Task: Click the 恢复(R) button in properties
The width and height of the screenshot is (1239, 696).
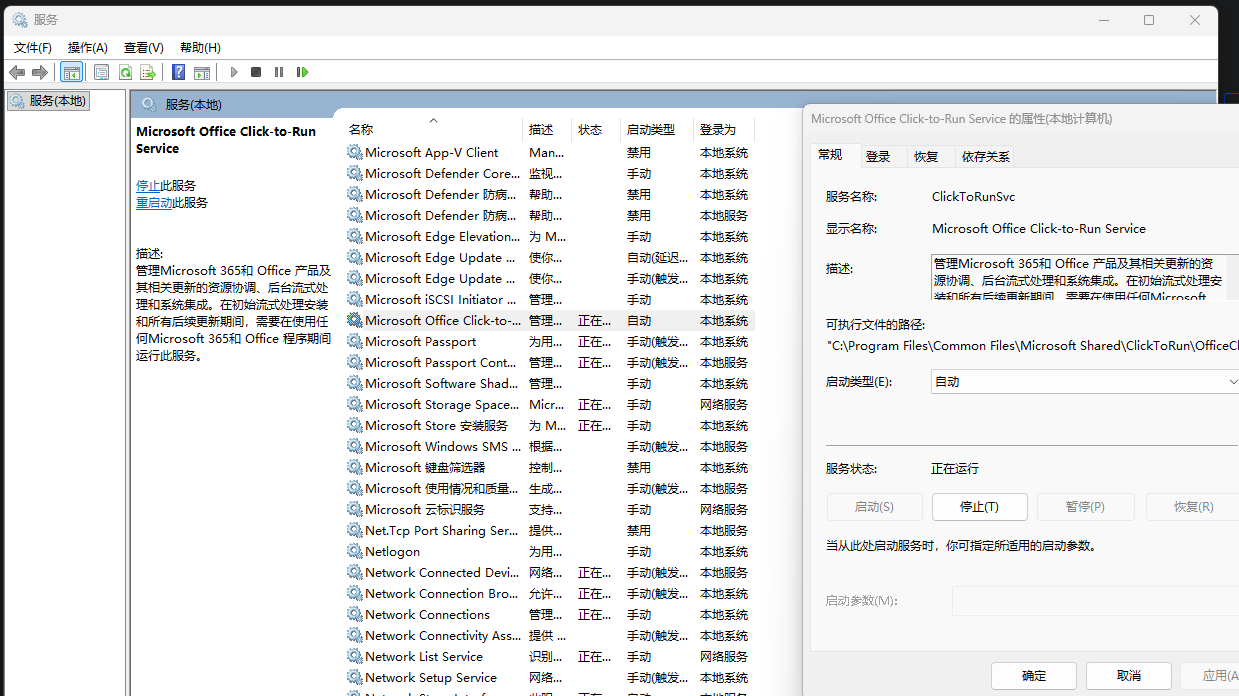Action: point(1192,507)
